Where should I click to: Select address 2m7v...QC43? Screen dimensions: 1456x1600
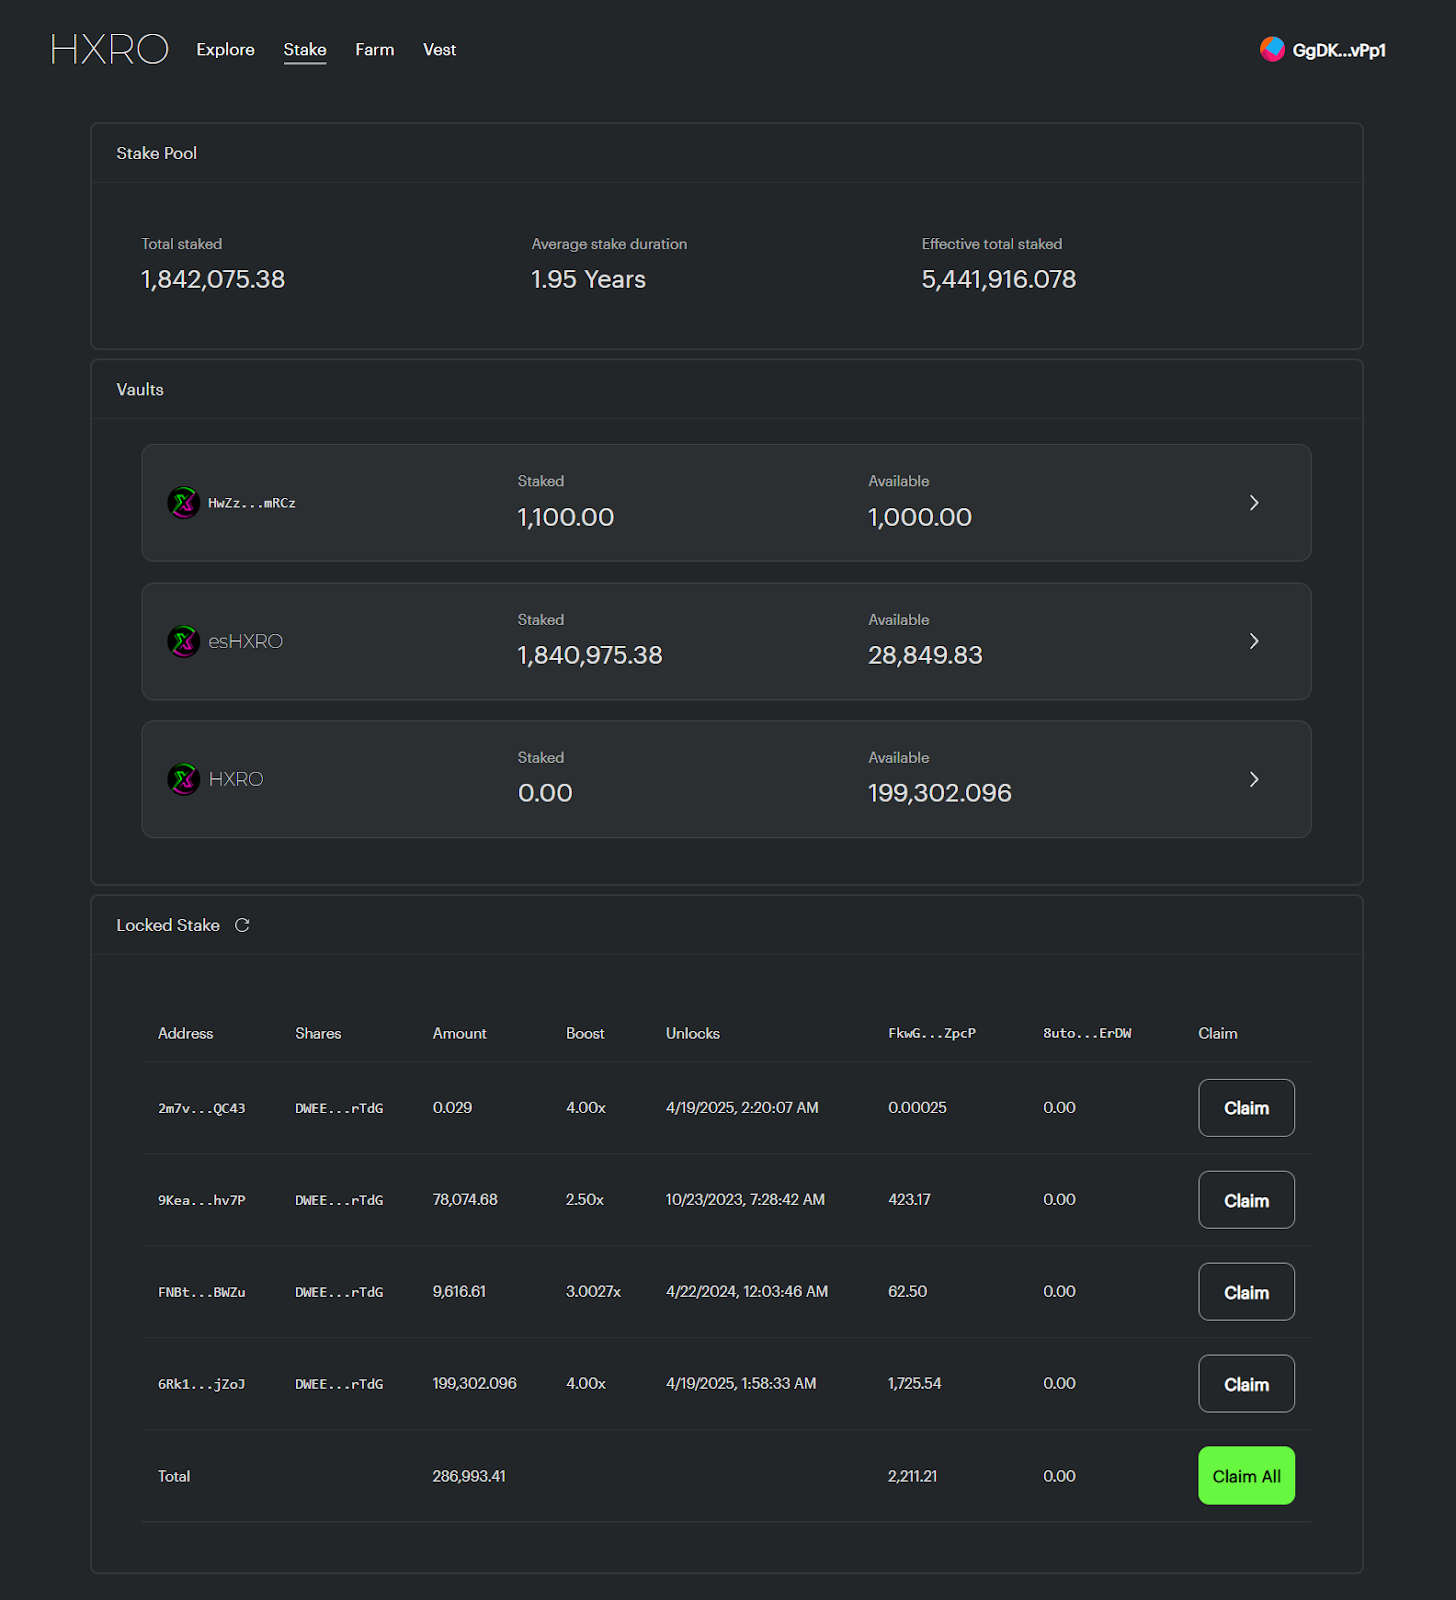pyautogui.click(x=201, y=1108)
